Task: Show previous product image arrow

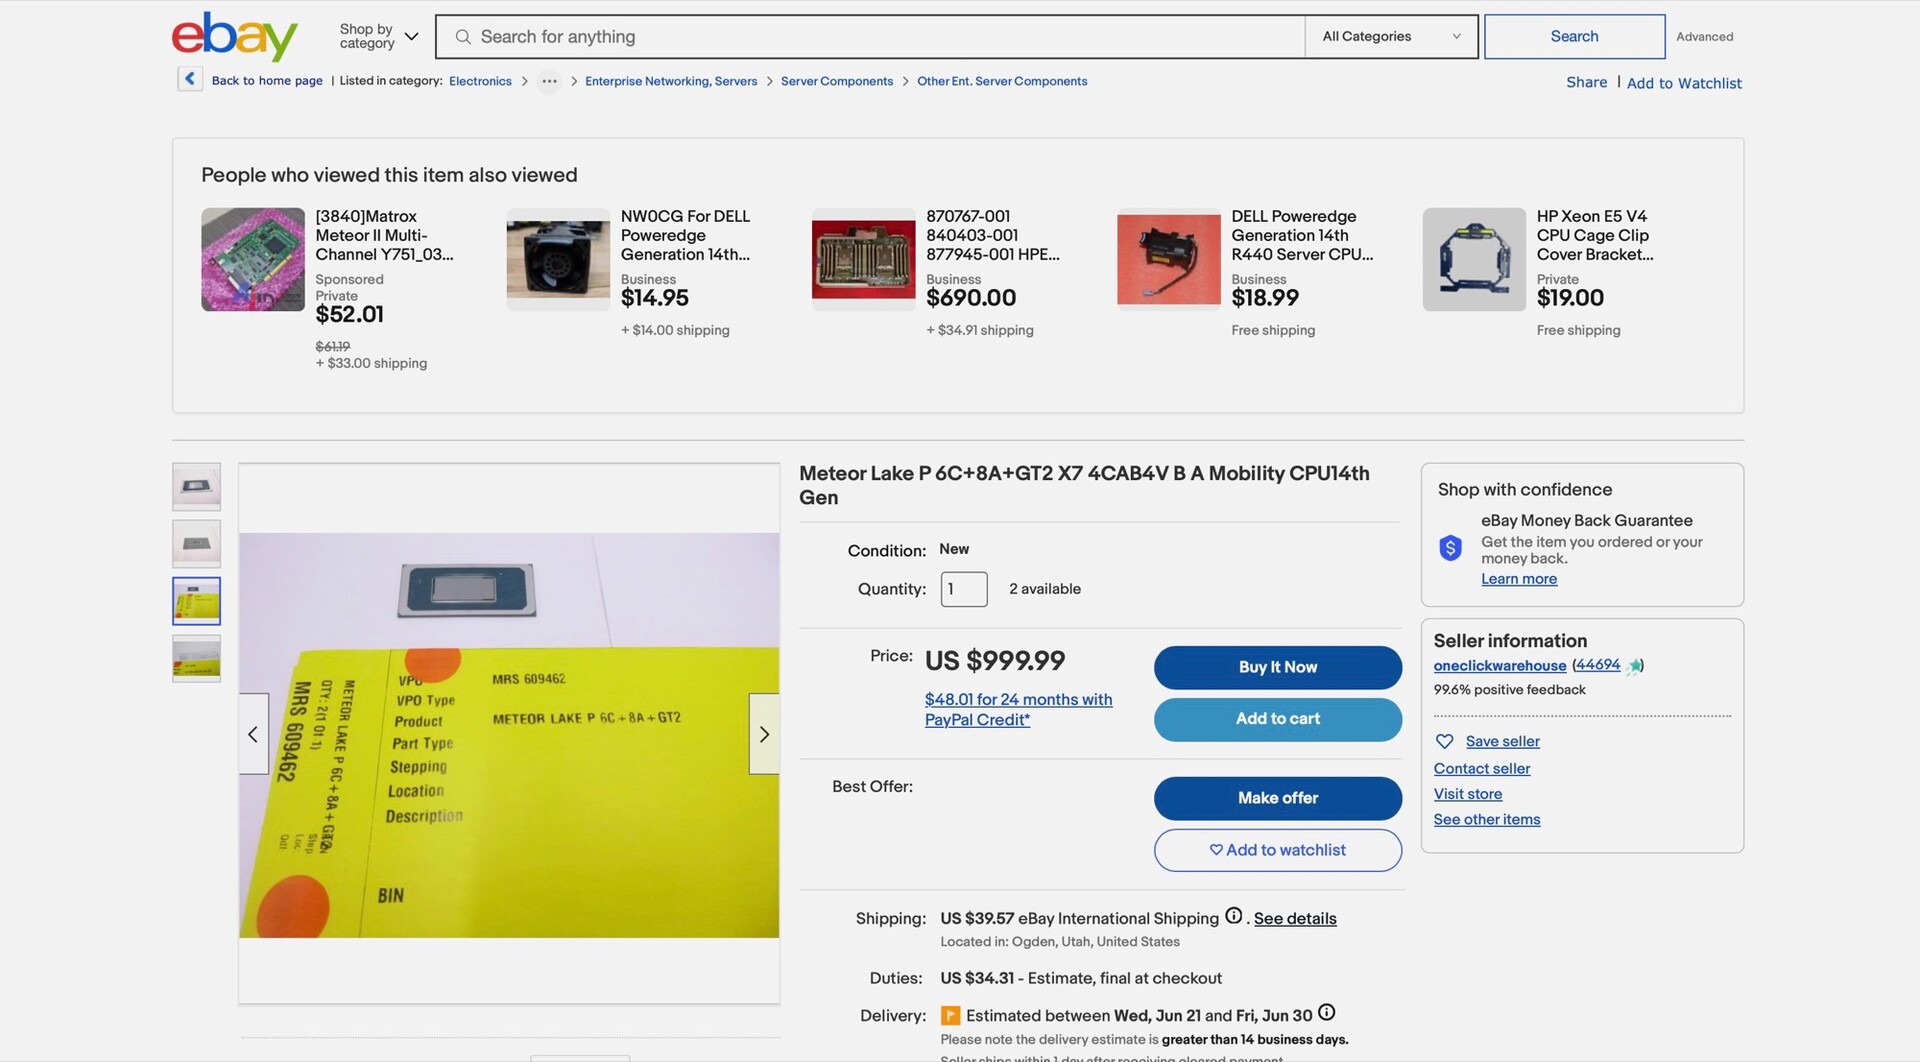Action: (x=253, y=734)
